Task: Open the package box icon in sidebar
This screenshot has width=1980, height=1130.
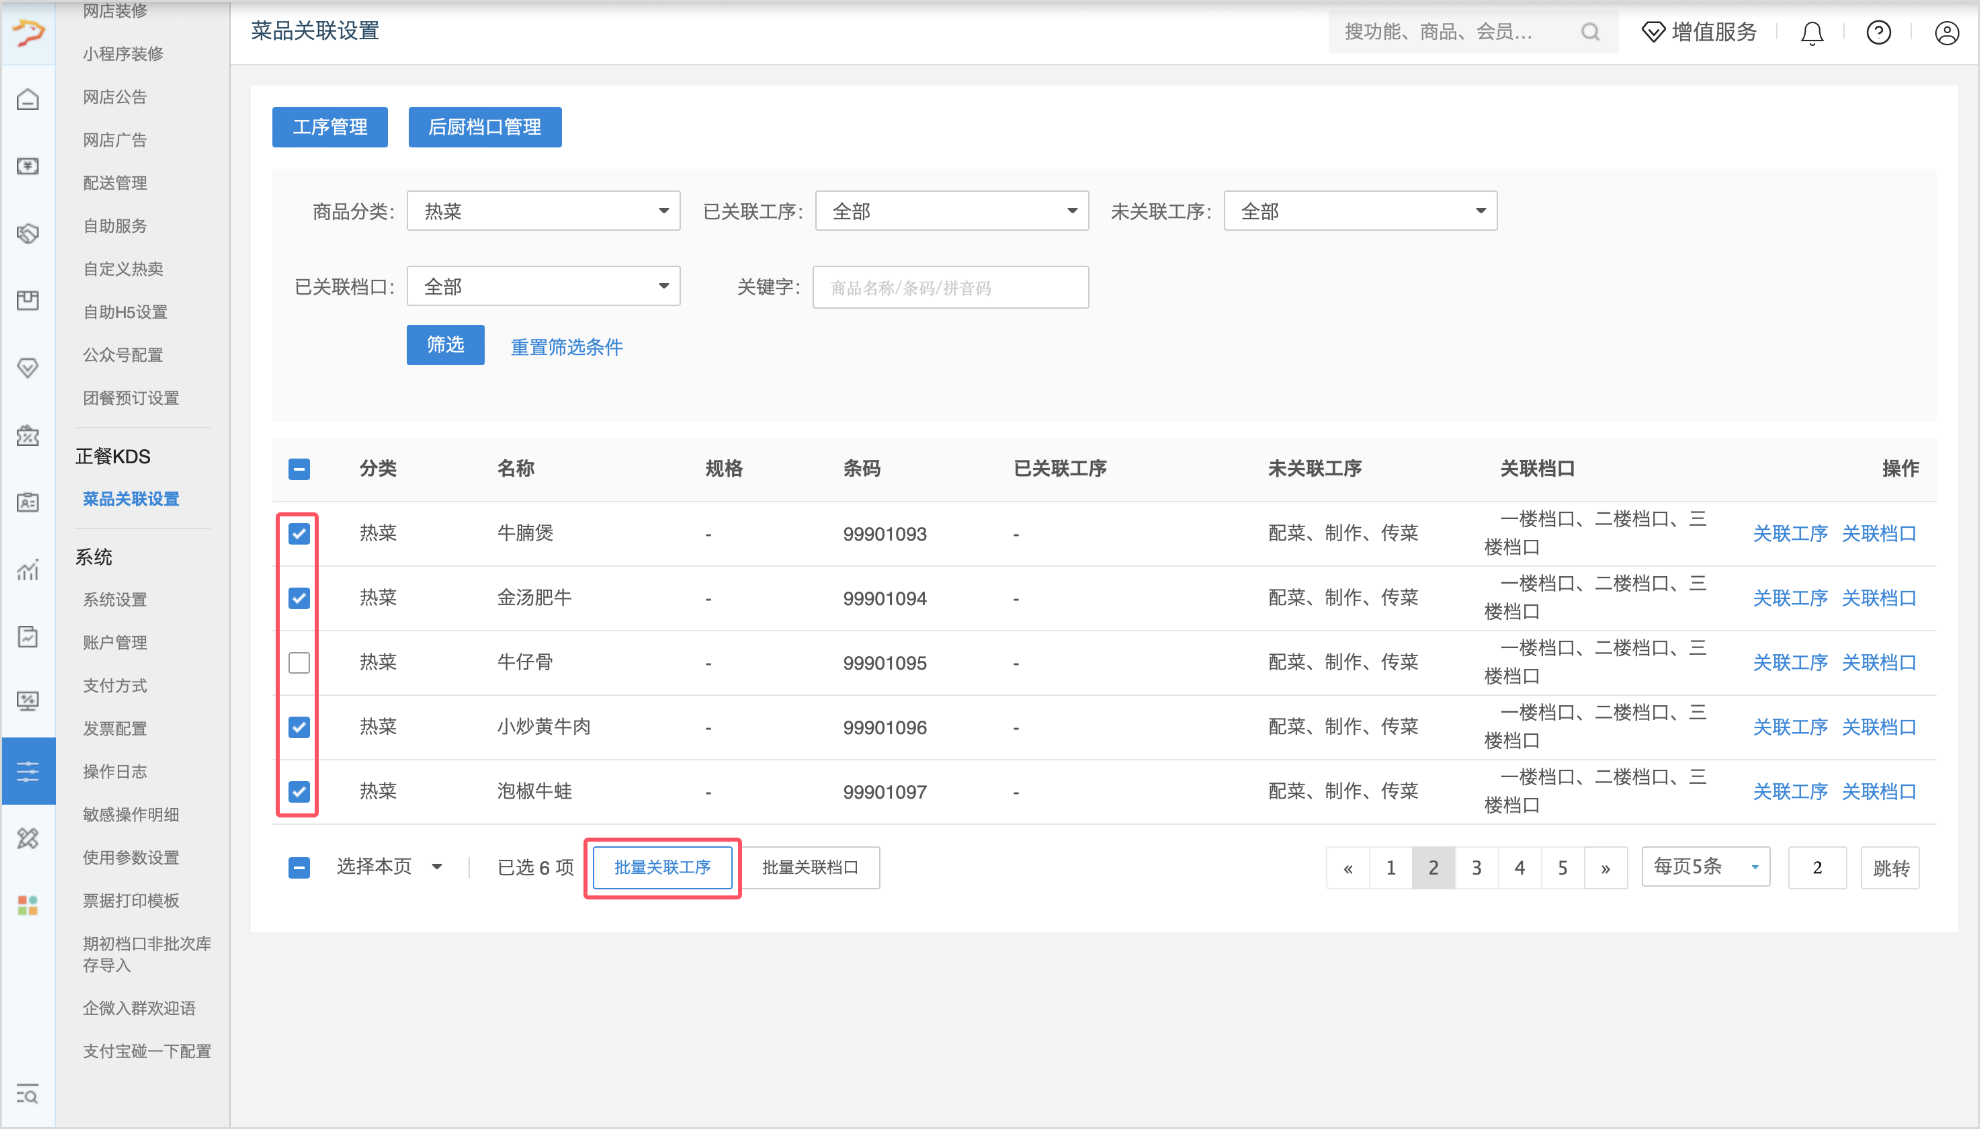Action: tap(28, 300)
